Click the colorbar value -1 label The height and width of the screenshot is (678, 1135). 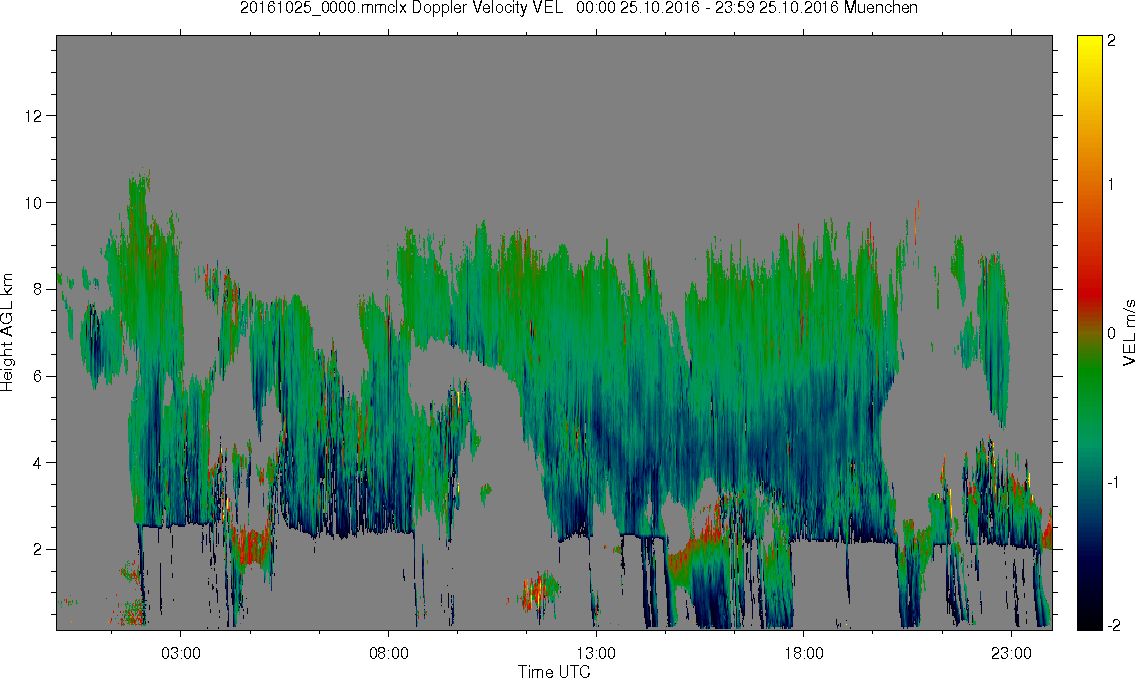point(1113,483)
